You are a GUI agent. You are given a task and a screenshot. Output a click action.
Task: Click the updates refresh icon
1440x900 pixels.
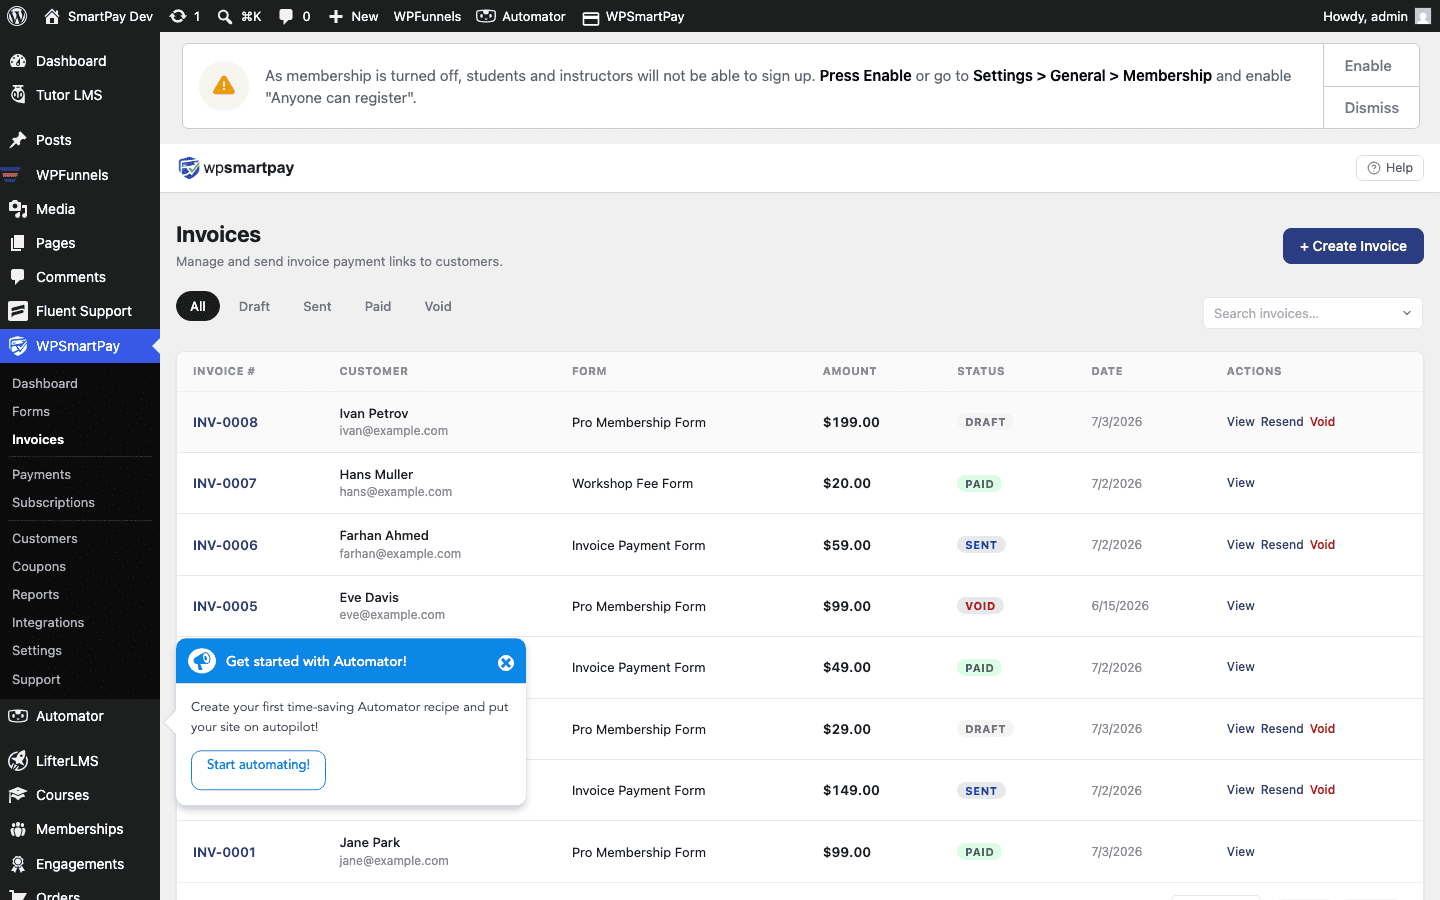click(x=178, y=16)
